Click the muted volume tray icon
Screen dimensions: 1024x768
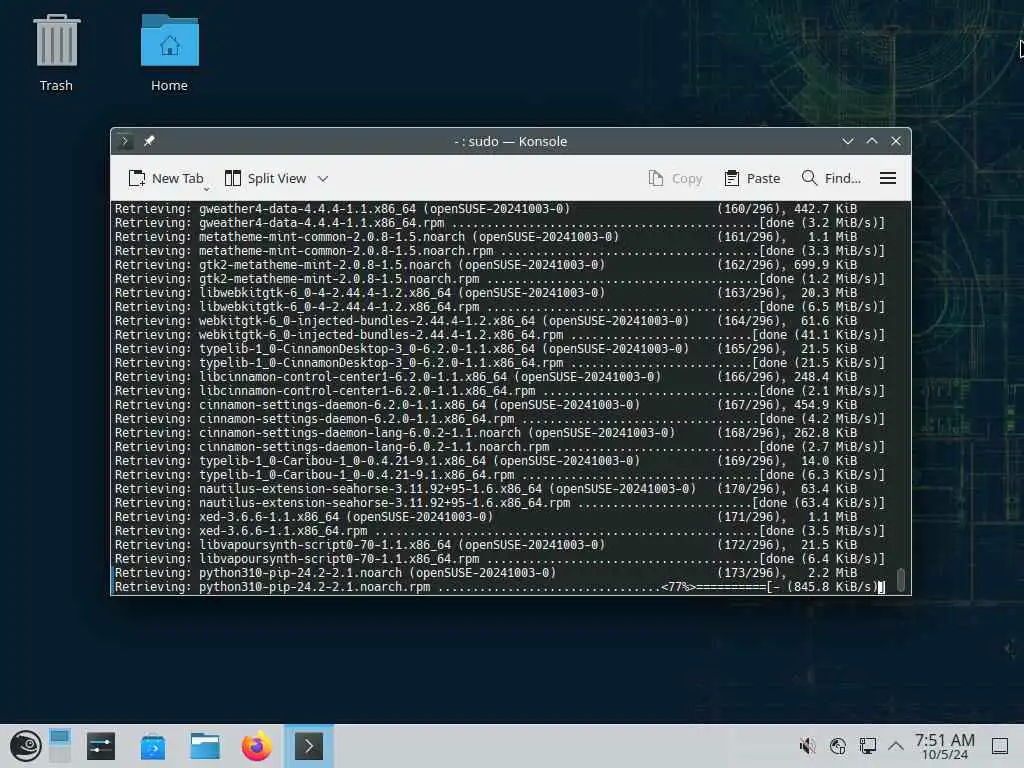[x=807, y=746]
